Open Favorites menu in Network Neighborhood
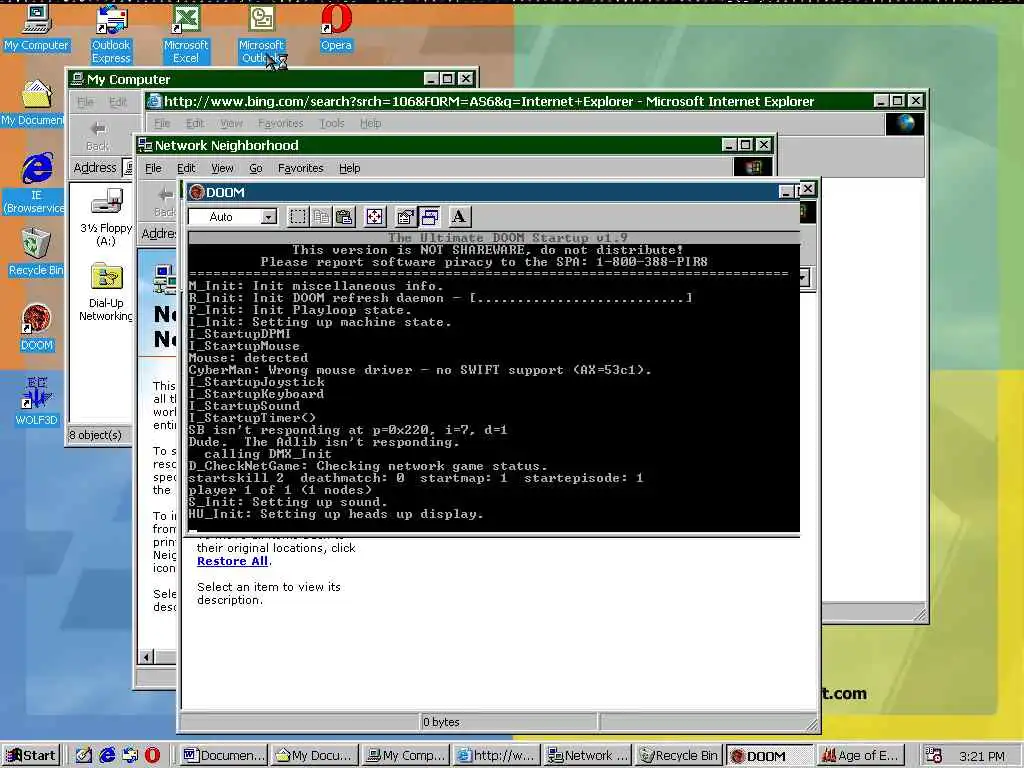1024x768 pixels. tap(300, 168)
